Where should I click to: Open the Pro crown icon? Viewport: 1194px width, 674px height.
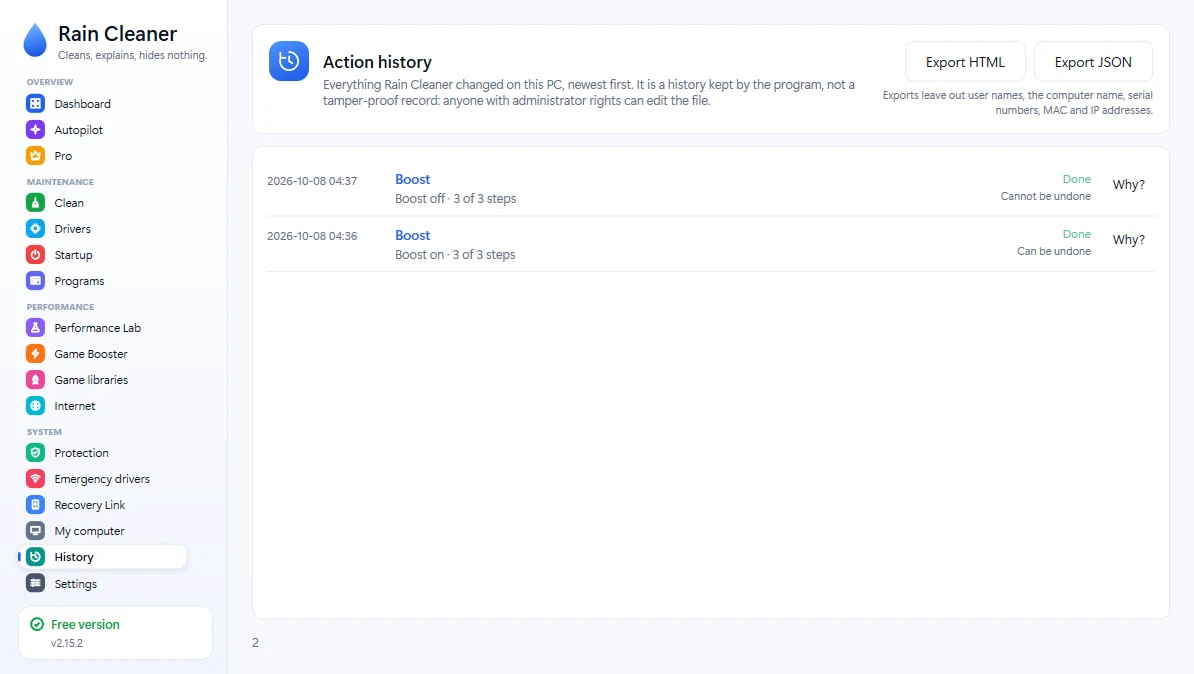pos(35,155)
